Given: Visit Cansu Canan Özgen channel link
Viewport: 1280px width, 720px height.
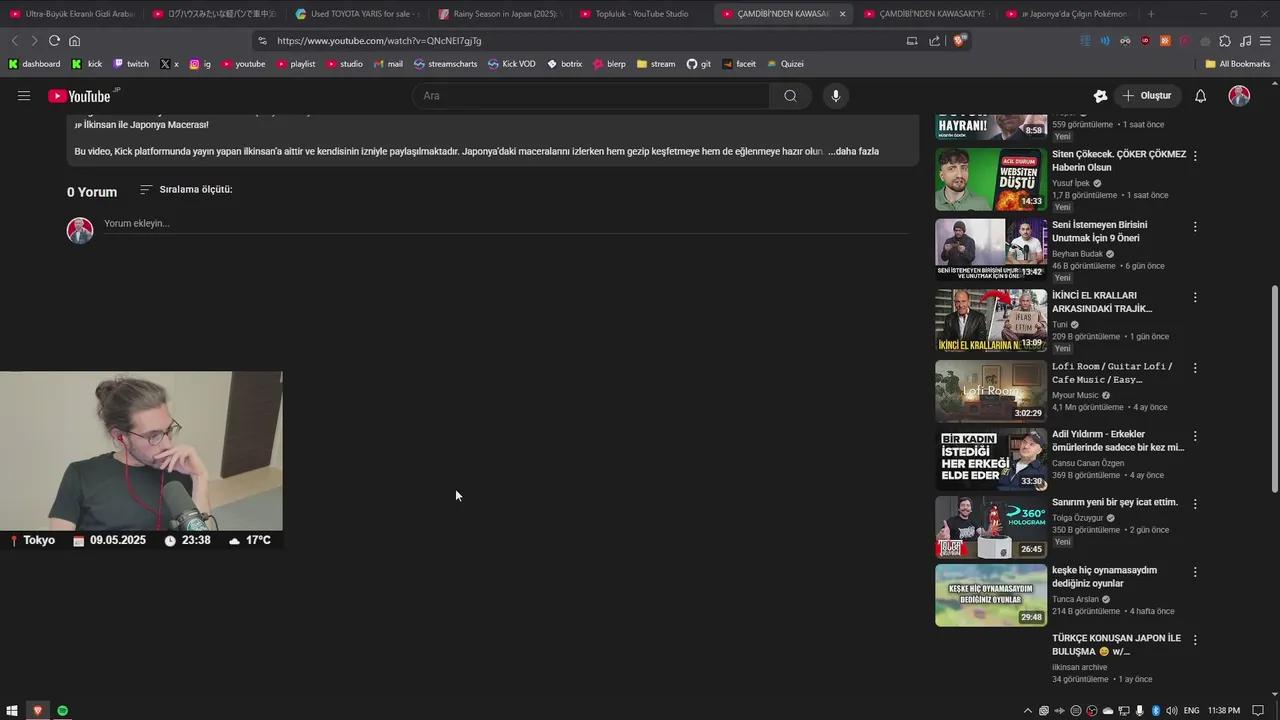Looking at the screenshot, I should pos(1088,463).
